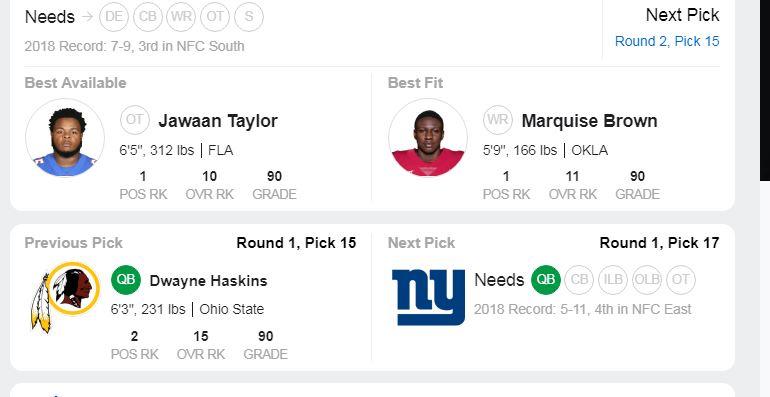Image resolution: width=770 pixels, height=397 pixels.
Task: Click the green QB badge beside Dwayne Haskins
Action: tap(126, 280)
